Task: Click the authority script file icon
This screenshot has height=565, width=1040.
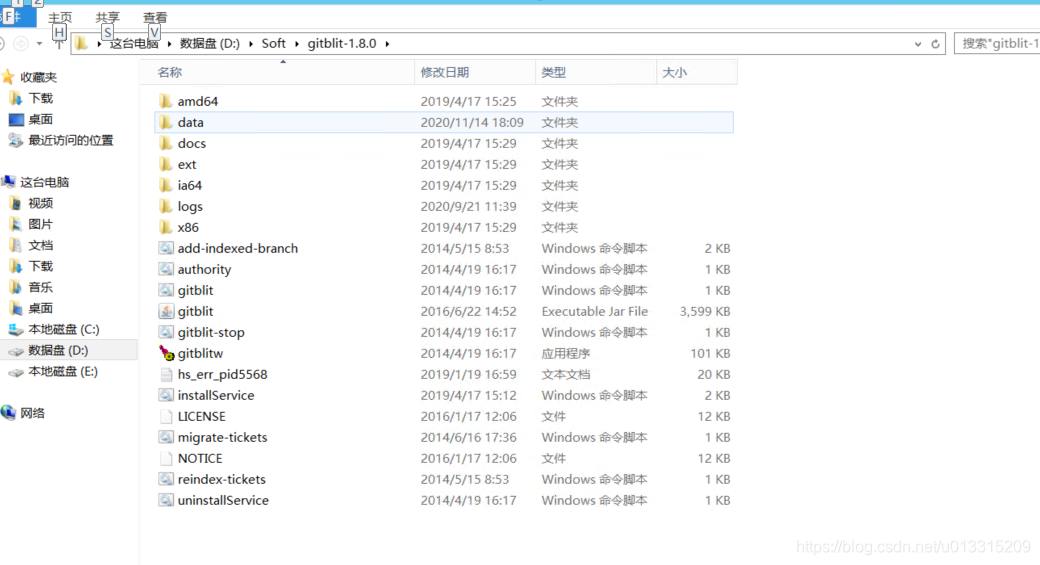Action: [x=166, y=269]
